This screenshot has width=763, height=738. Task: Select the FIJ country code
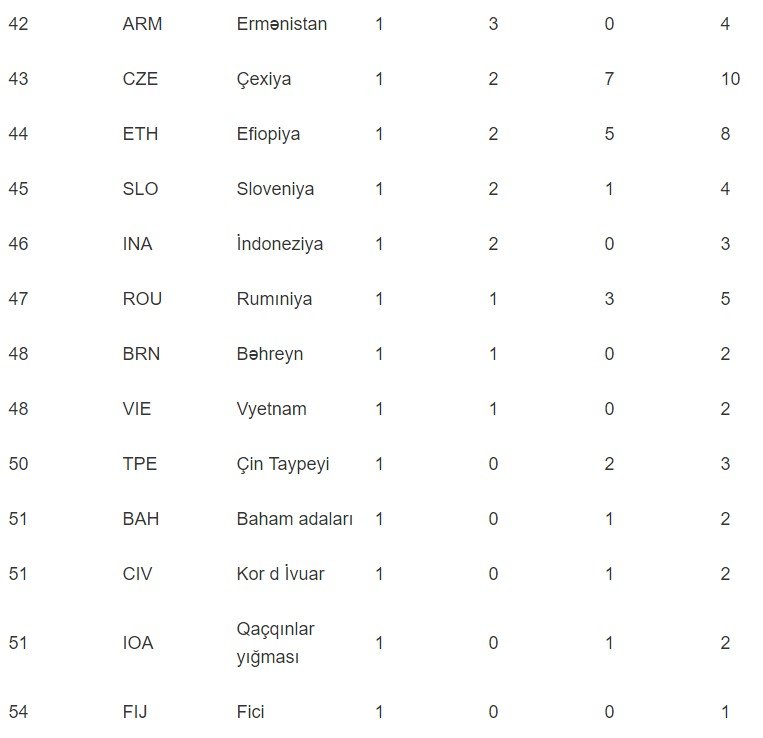point(135,712)
